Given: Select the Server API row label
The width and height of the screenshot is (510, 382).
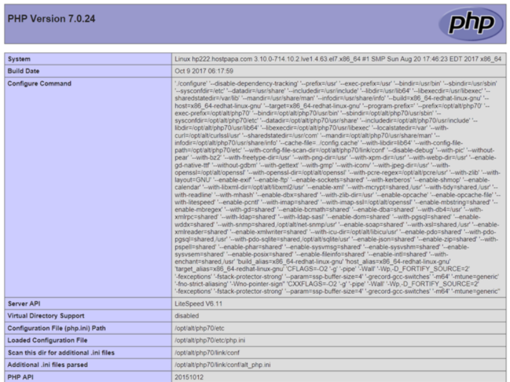Looking at the screenshot, I should click(x=24, y=304).
